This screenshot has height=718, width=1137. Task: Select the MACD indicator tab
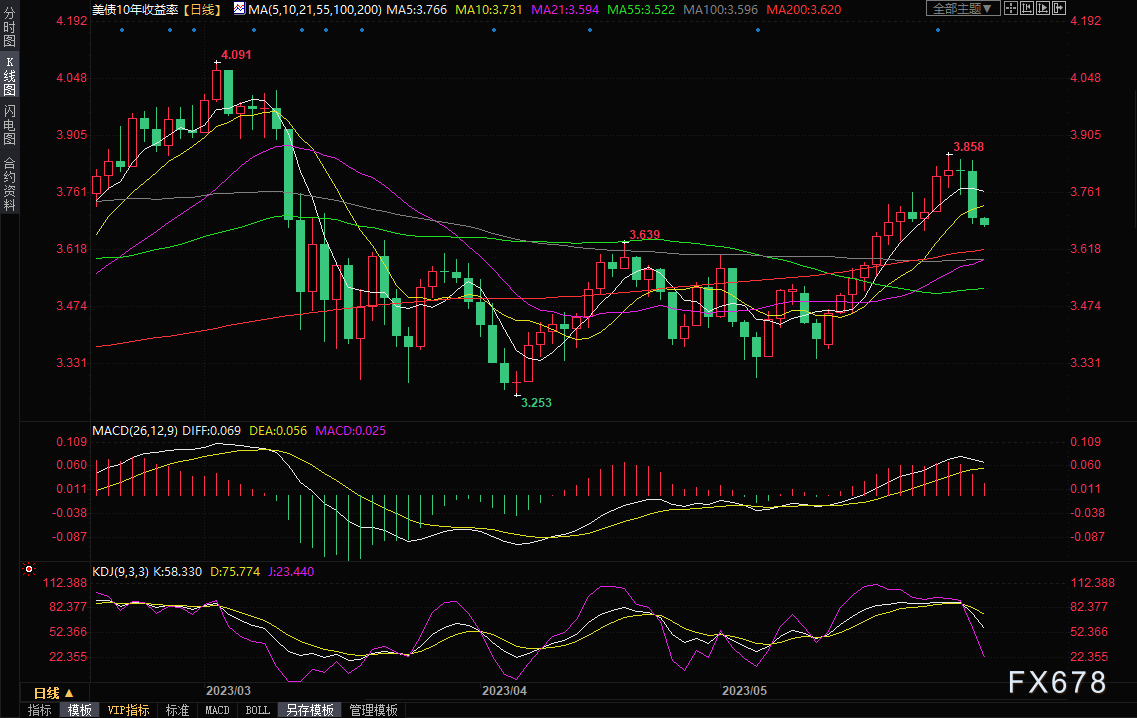217,710
